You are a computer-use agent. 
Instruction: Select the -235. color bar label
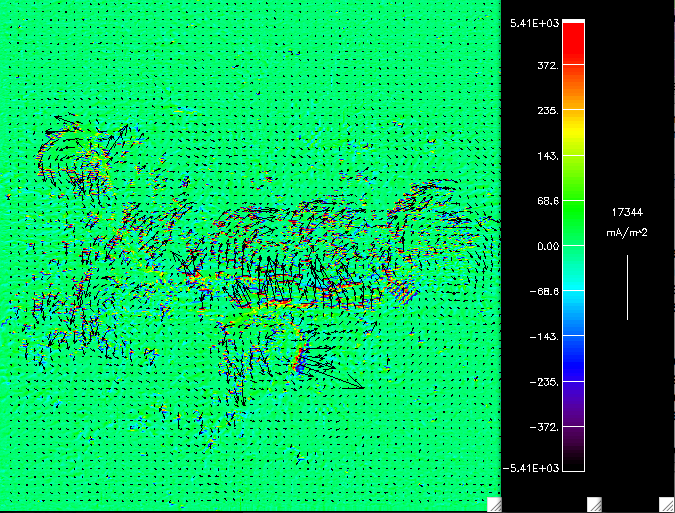click(x=545, y=382)
